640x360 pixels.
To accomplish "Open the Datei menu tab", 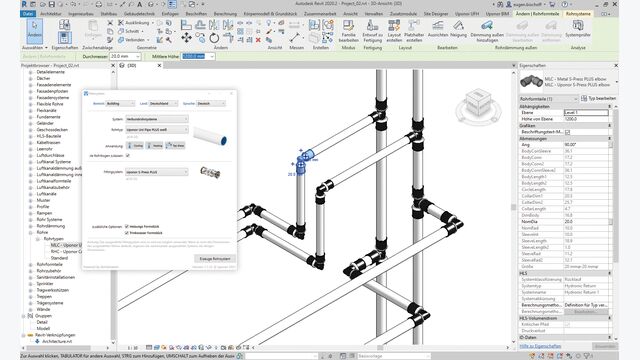I will (x=28, y=14).
